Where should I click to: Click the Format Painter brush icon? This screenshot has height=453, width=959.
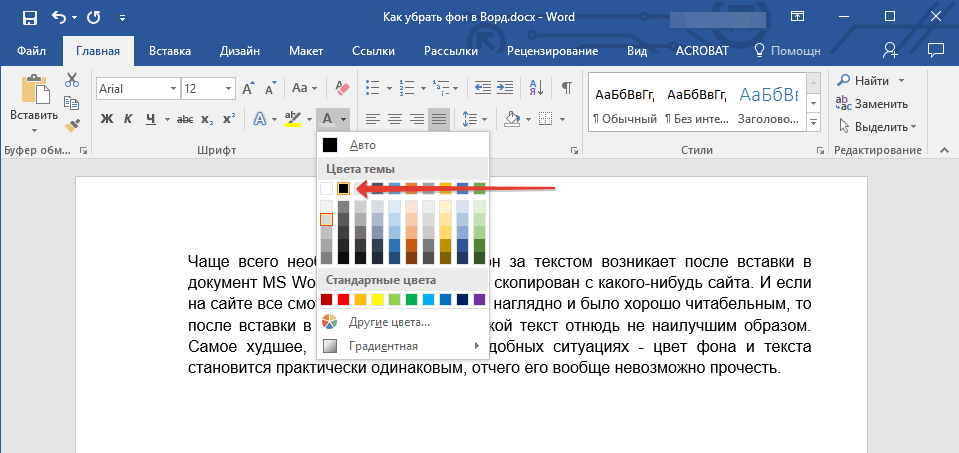[x=72, y=125]
